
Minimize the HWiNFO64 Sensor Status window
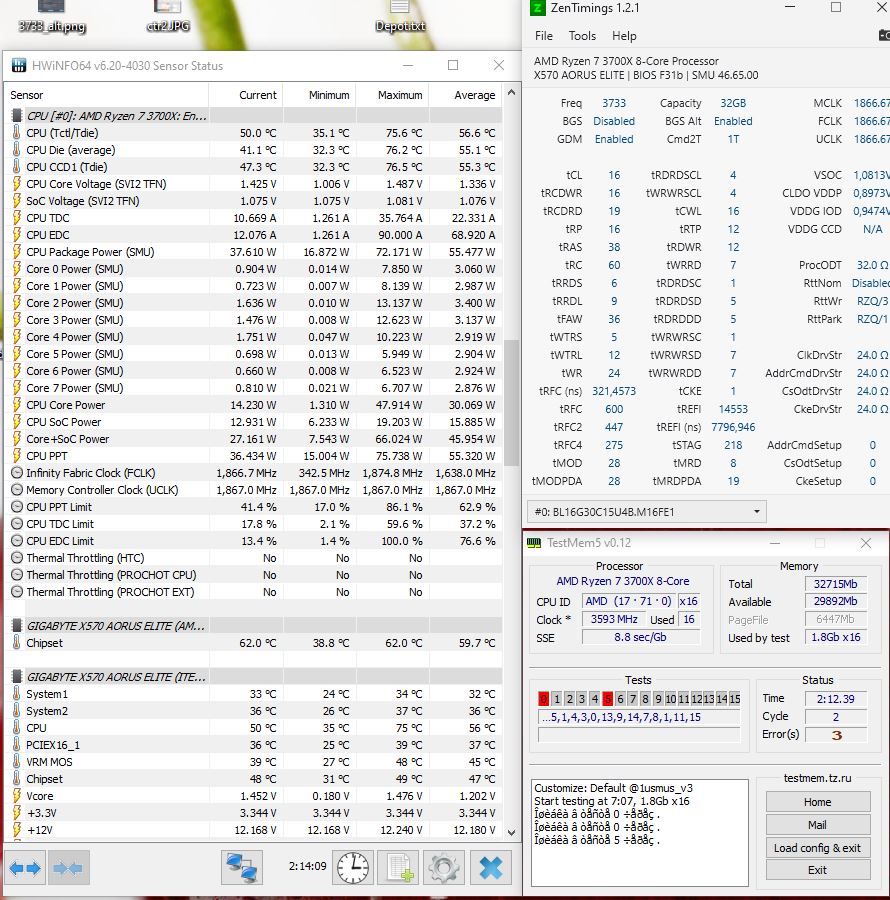pos(408,65)
